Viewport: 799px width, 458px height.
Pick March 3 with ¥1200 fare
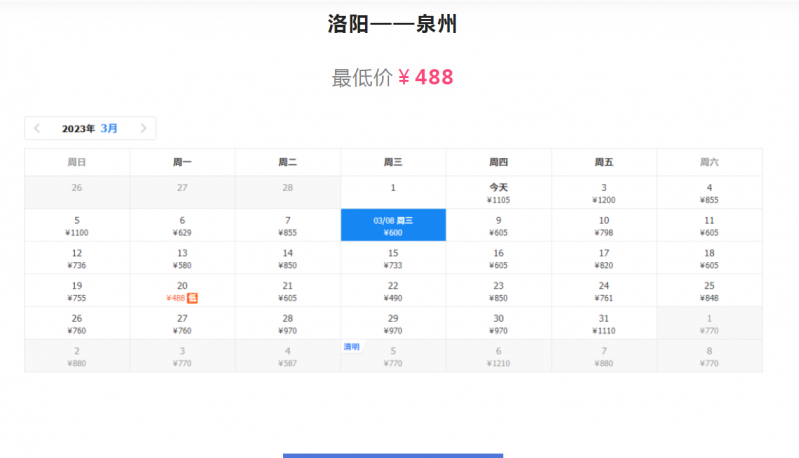(604, 193)
